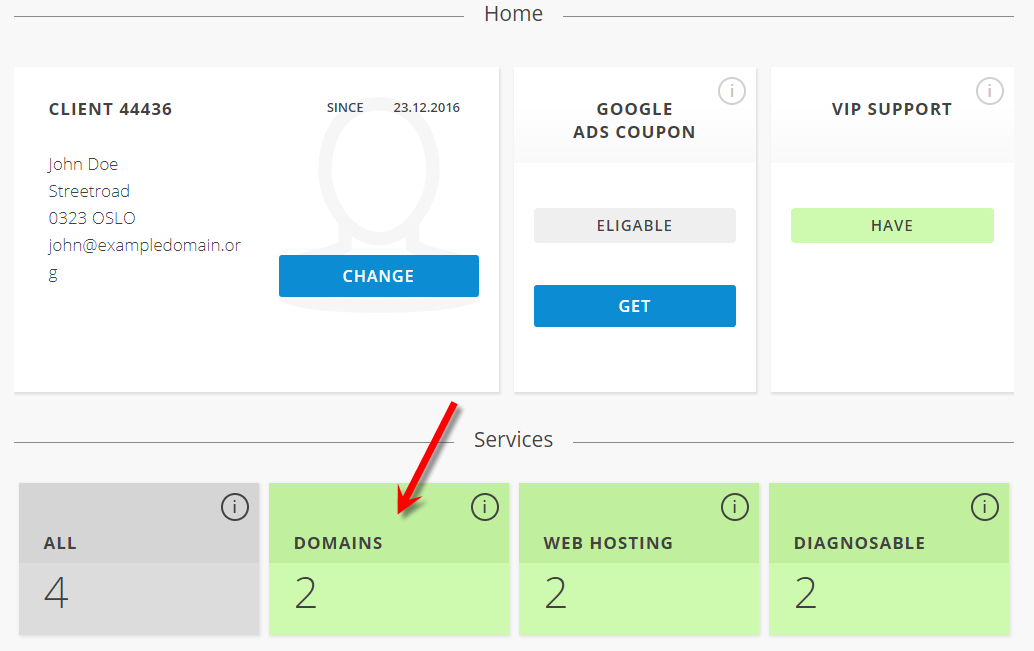Click GET to claim Google Ads coupon

(634, 306)
